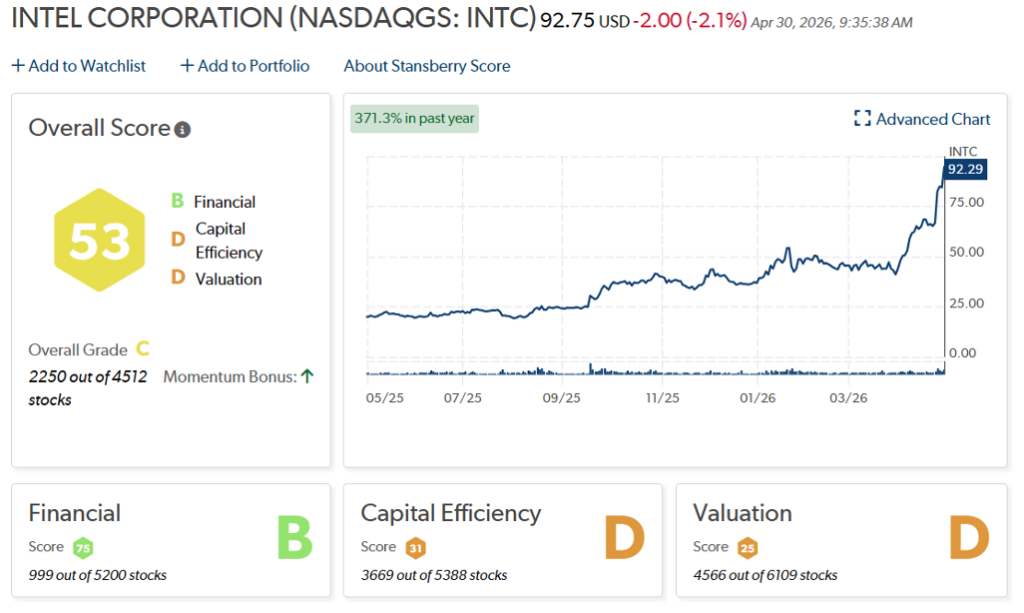Click the 07/25 date label on chart axis
The height and width of the screenshot is (613, 1024).
pos(462,398)
